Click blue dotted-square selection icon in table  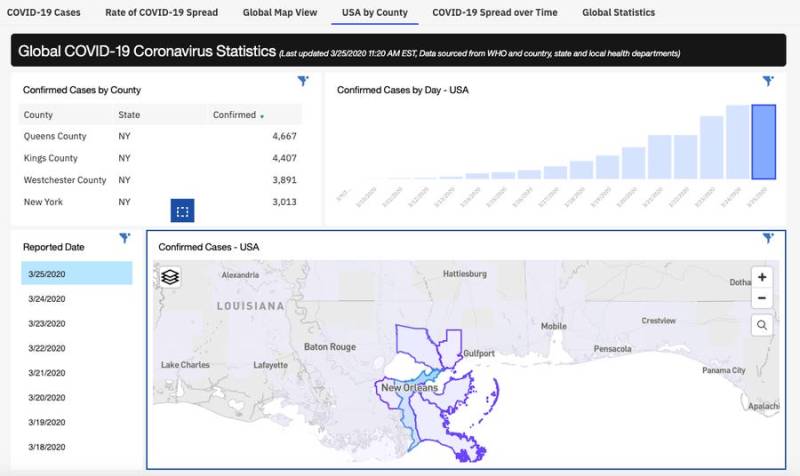coord(182,211)
